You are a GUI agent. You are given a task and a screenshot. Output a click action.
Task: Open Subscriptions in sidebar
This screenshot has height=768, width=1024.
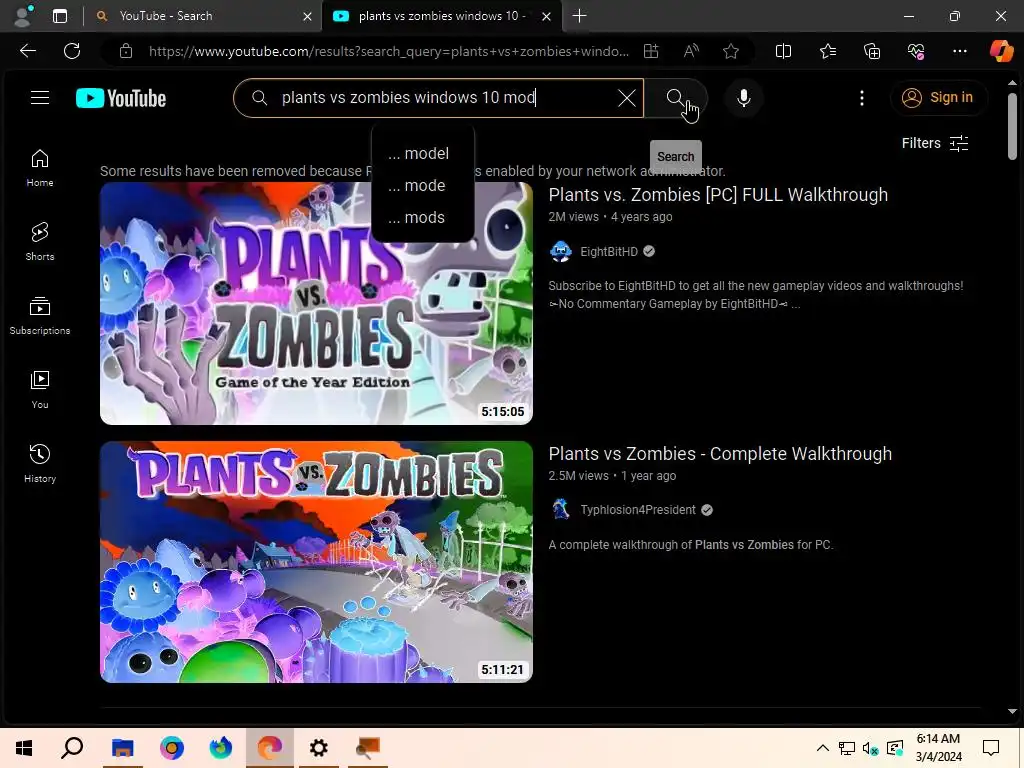tap(40, 316)
